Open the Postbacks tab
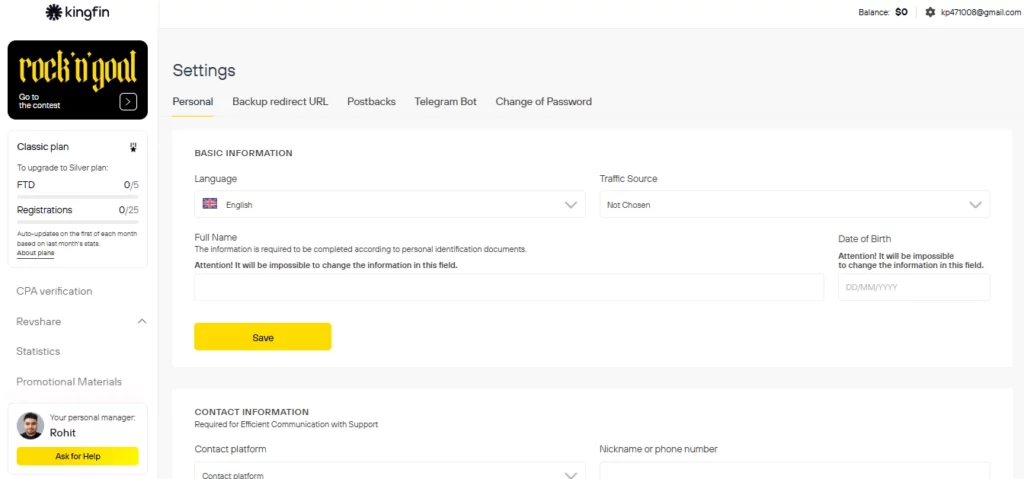This screenshot has width=1024, height=479. (371, 102)
